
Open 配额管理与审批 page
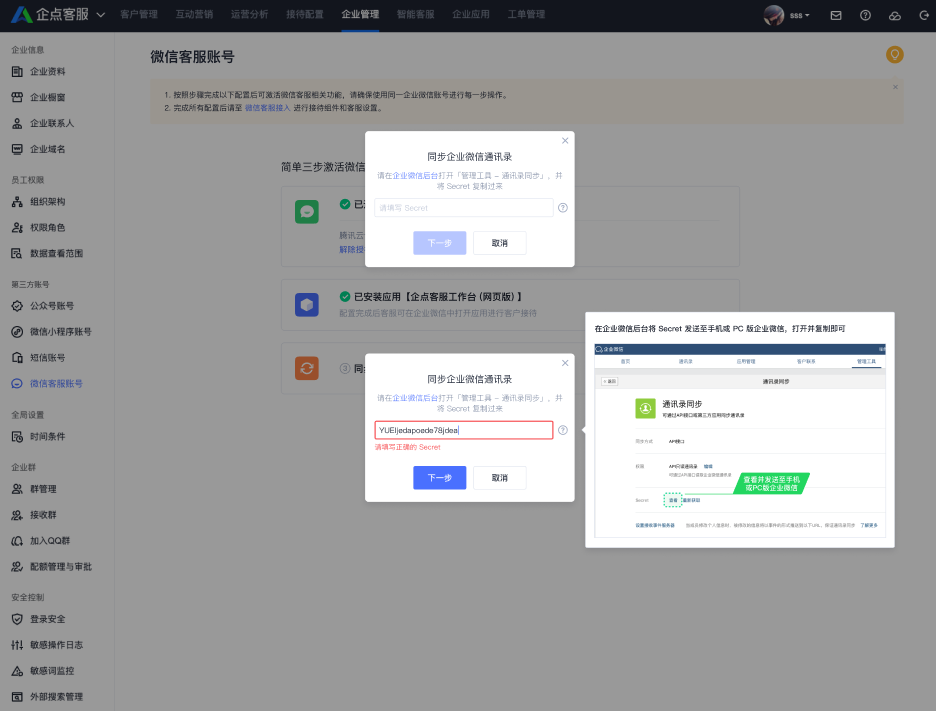pos(60,567)
